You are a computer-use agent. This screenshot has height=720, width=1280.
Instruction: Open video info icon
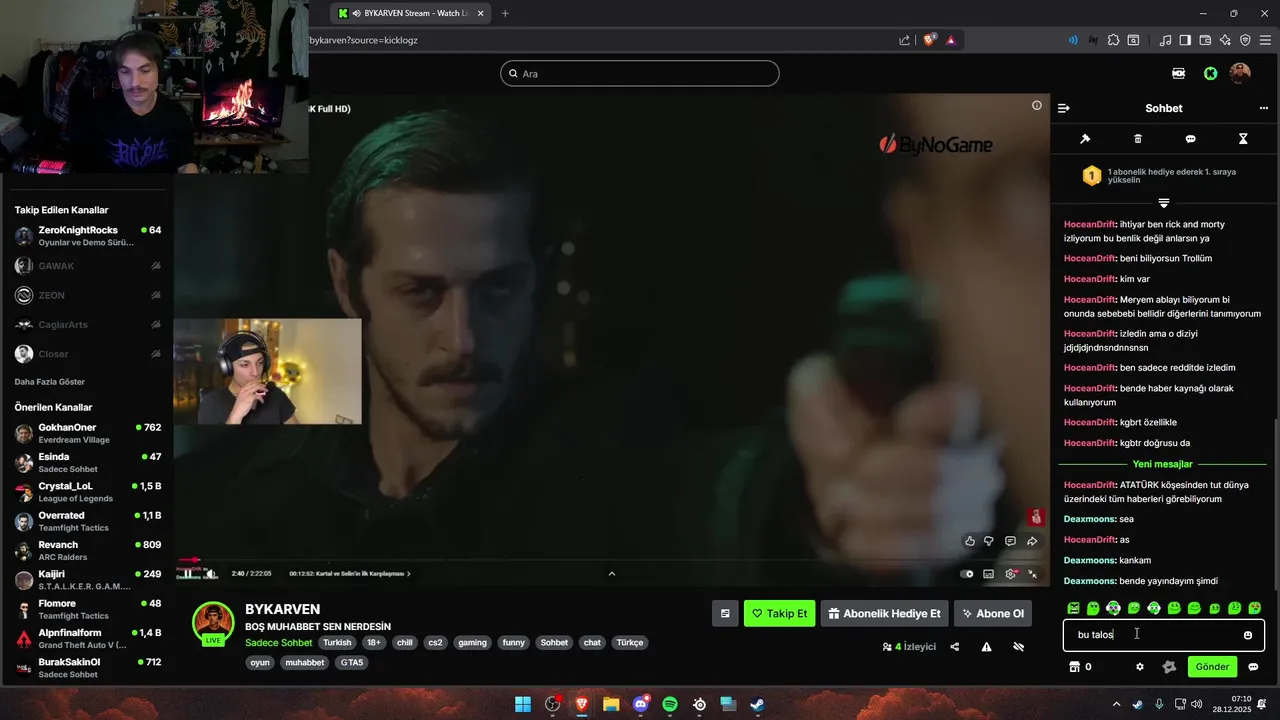coord(1037,105)
